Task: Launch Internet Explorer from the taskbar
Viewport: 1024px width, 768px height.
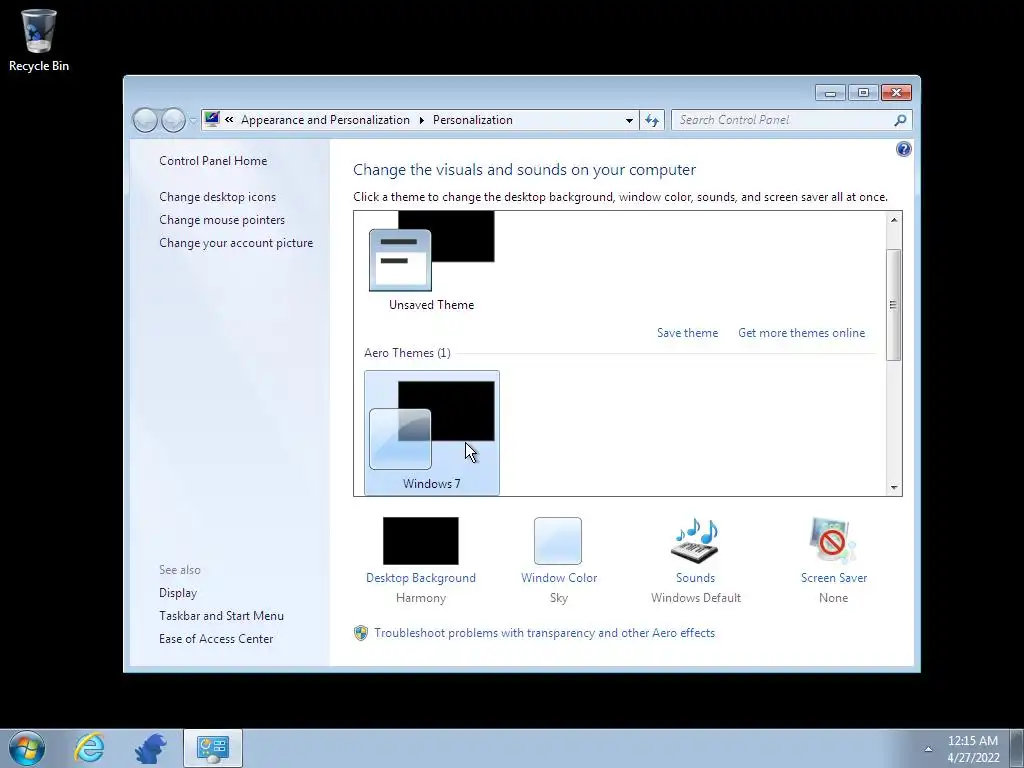Action: click(x=89, y=748)
